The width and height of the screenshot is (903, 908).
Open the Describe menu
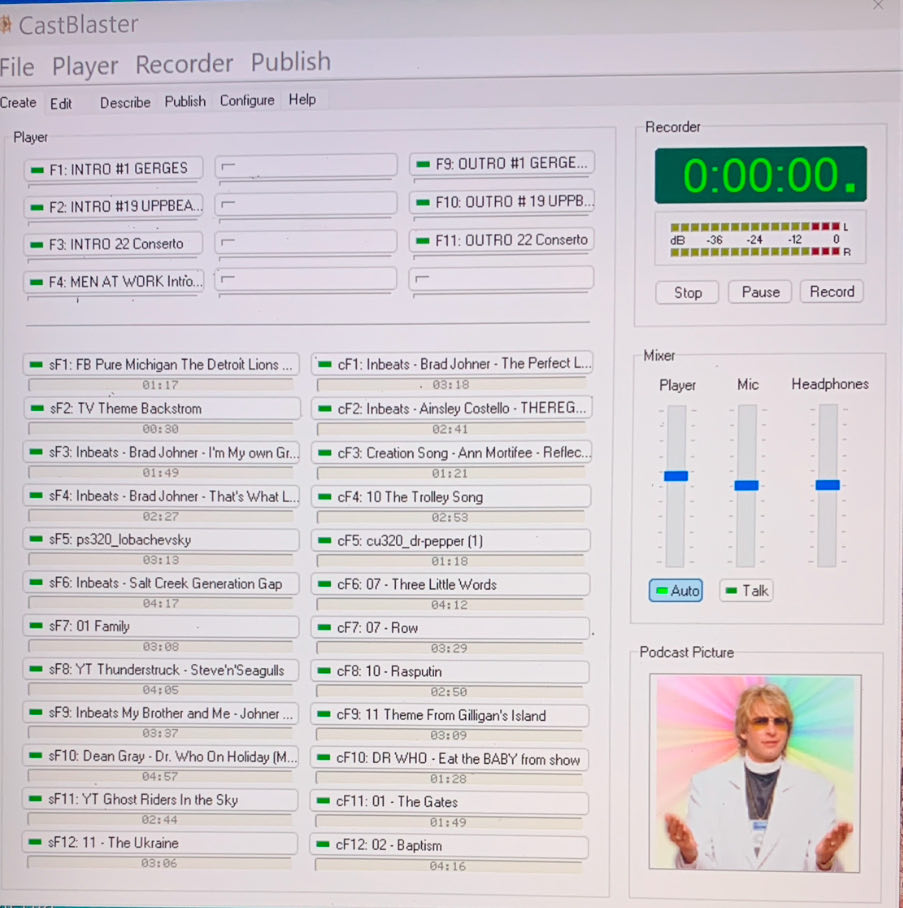coord(125,102)
